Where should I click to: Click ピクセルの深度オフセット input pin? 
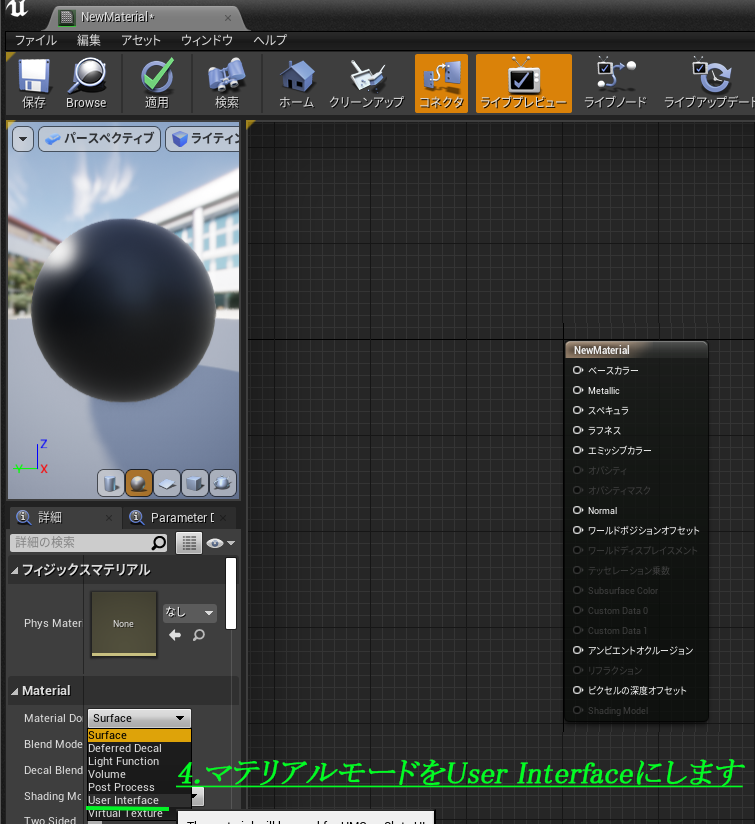point(578,690)
